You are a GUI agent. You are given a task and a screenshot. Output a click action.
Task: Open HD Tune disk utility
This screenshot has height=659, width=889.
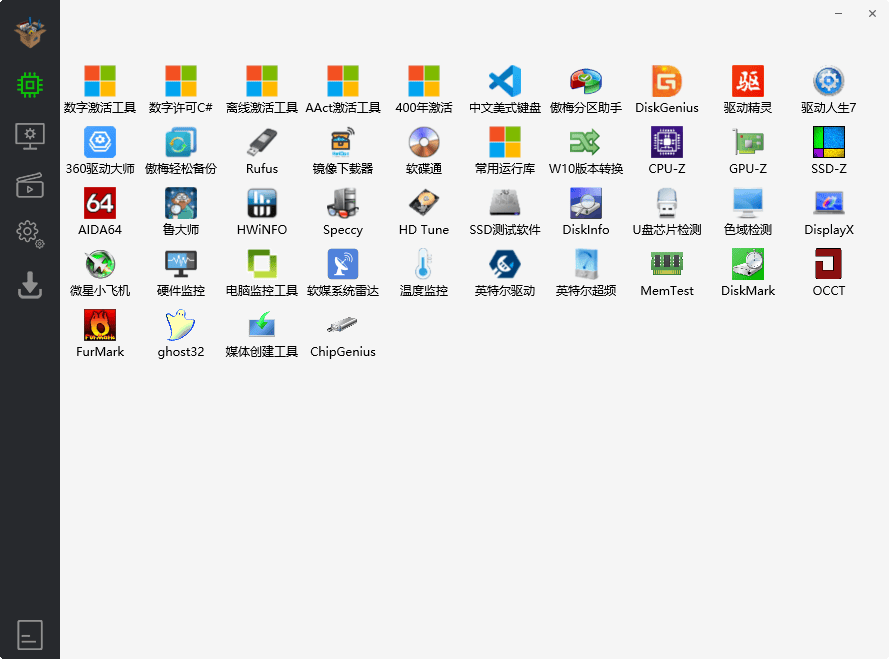click(423, 210)
